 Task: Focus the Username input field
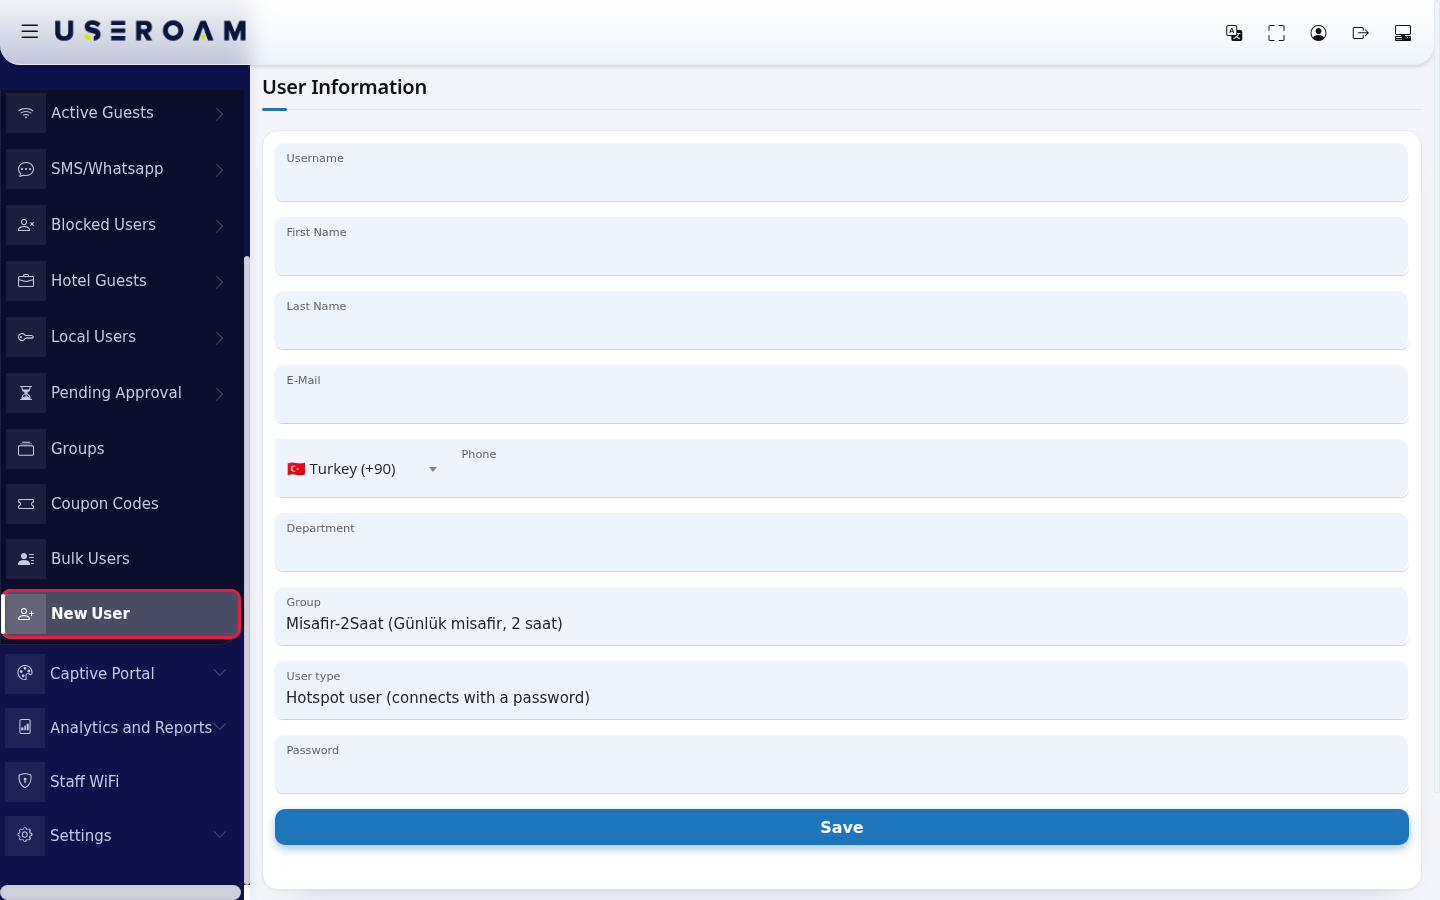tap(841, 172)
